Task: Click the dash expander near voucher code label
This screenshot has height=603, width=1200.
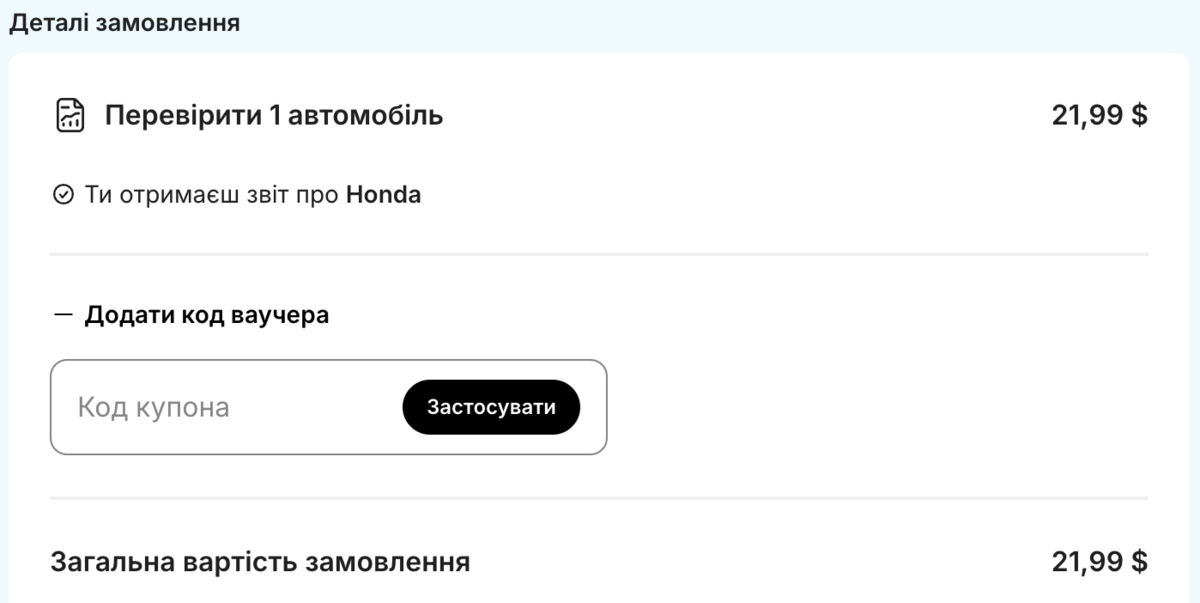Action: [x=62, y=314]
